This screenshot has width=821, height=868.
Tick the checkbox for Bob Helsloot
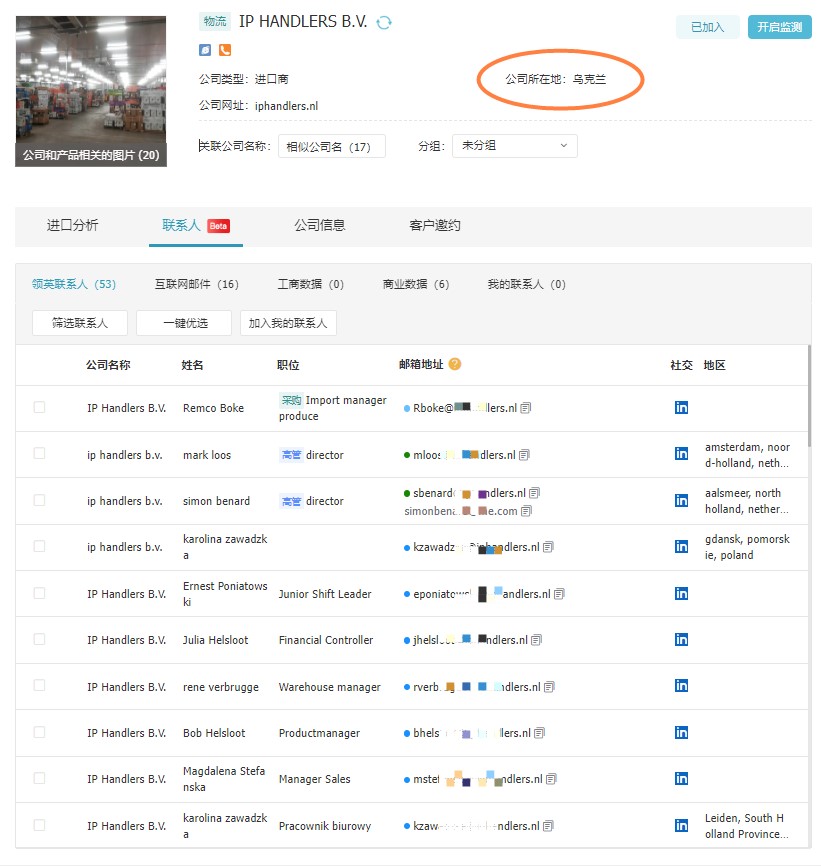tap(39, 732)
